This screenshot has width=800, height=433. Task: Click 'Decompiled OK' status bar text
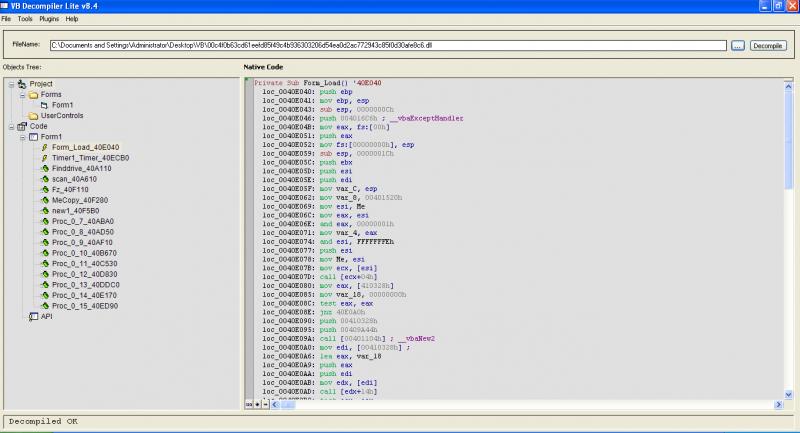(43, 421)
